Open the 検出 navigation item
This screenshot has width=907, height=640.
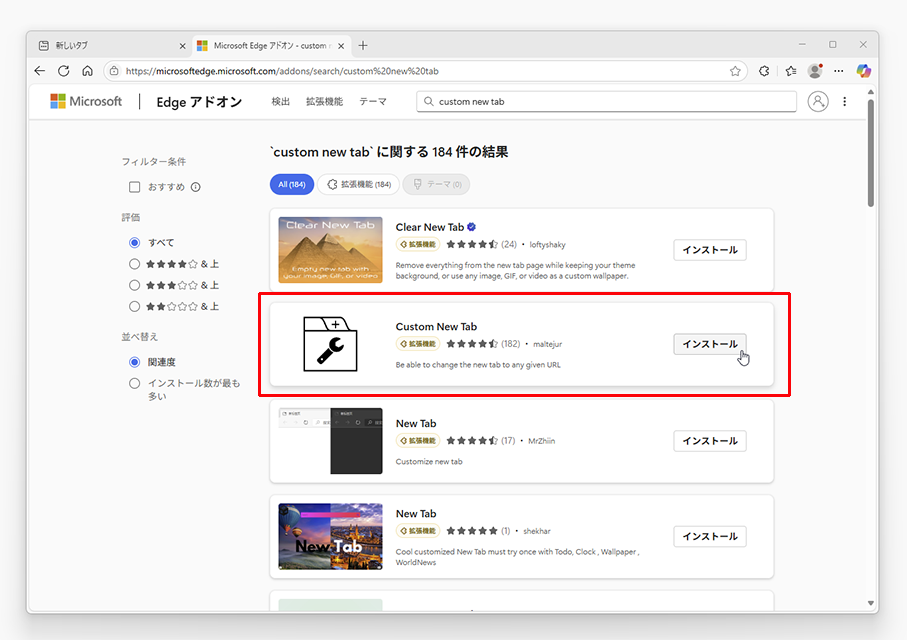tap(281, 101)
